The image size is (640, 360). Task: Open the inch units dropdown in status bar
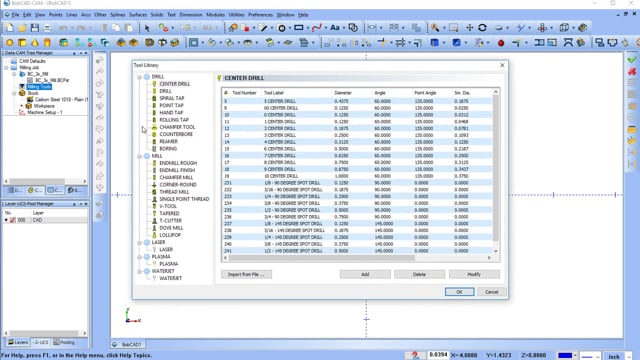(629, 356)
